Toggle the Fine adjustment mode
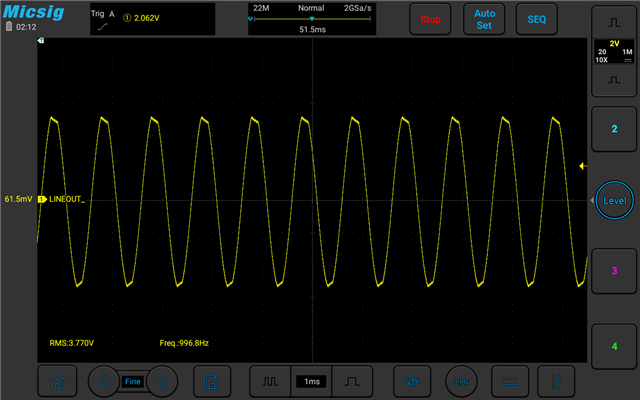 point(133,382)
